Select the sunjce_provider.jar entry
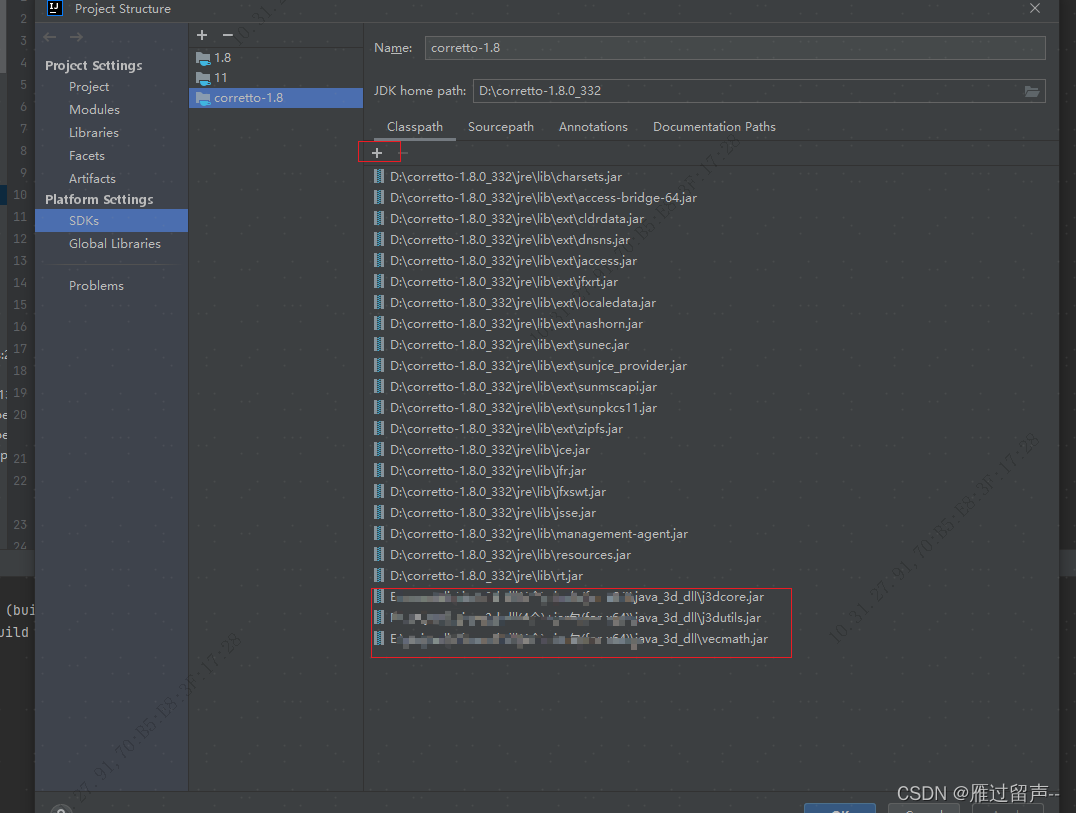Image resolution: width=1076 pixels, height=813 pixels. point(711,366)
